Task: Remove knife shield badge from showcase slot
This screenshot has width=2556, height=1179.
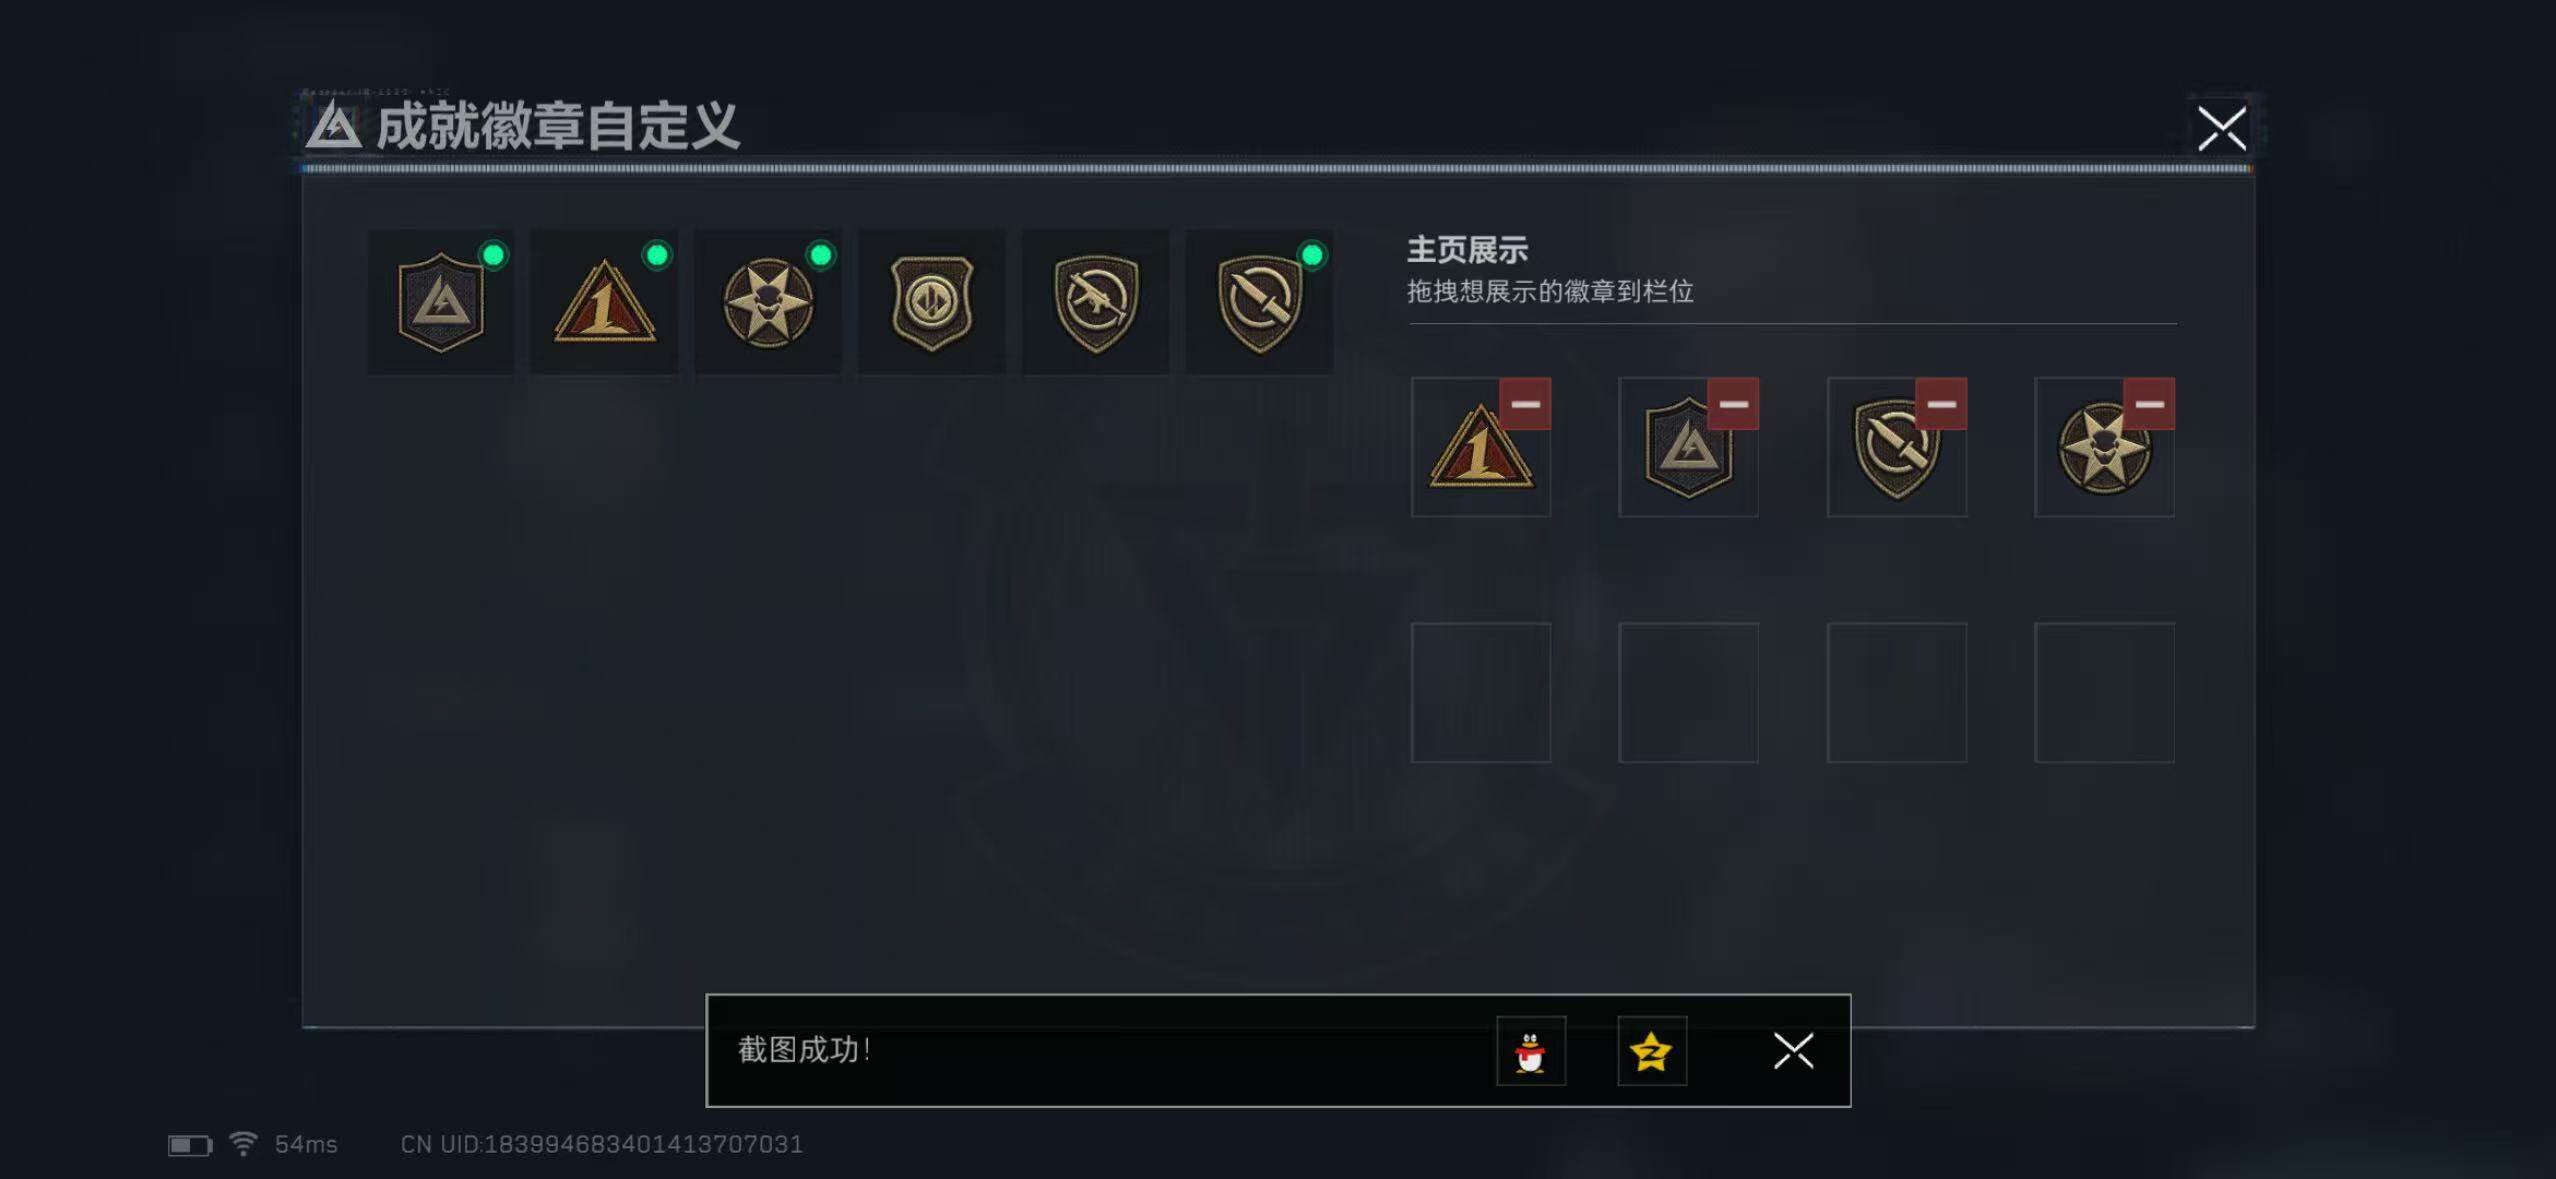Action: pos(1941,404)
